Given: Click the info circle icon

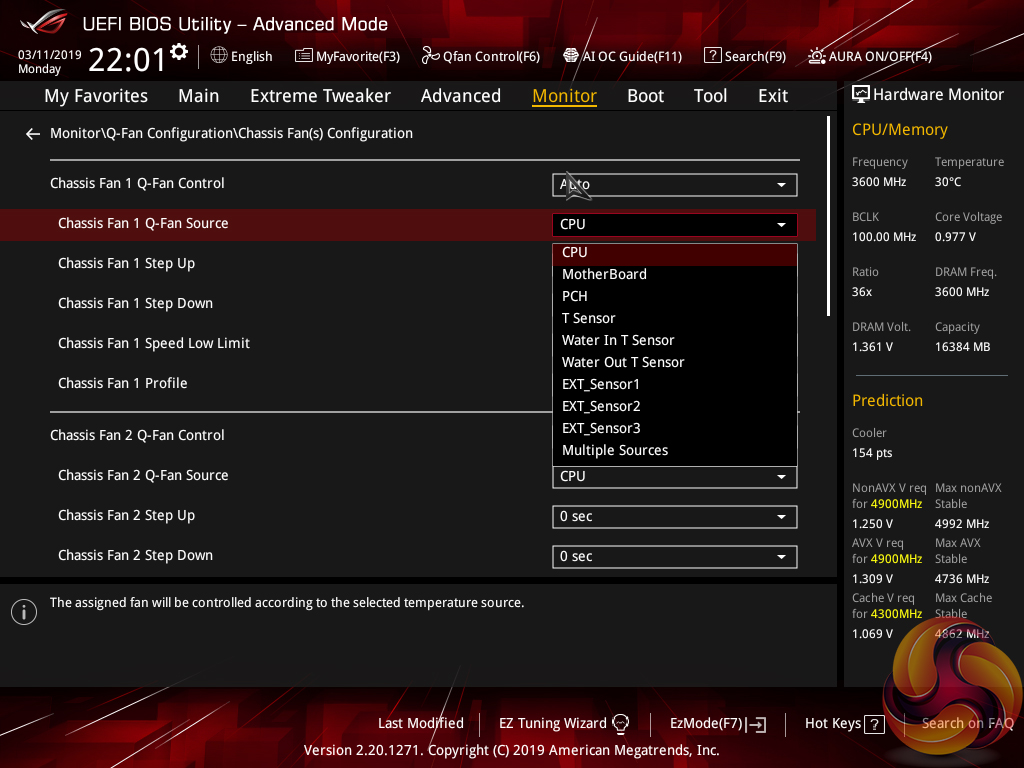Looking at the screenshot, I should click(24, 612).
